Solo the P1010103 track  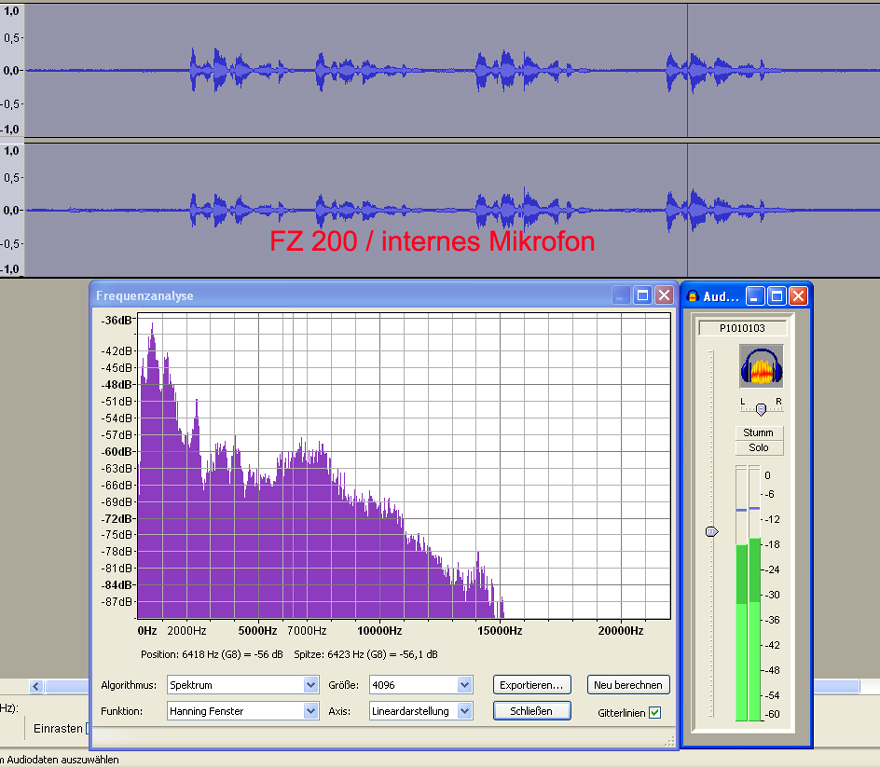[x=760, y=447]
